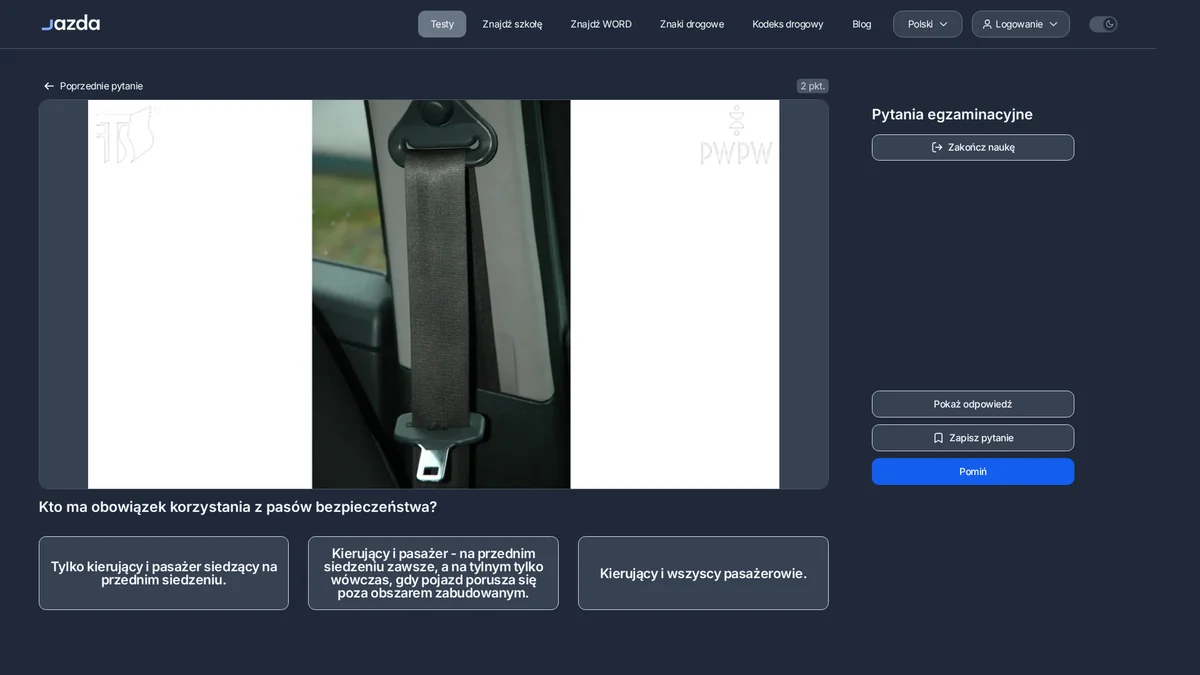Open the Znajdź WORD menu item
The height and width of the screenshot is (675, 1200).
tap(601, 24)
